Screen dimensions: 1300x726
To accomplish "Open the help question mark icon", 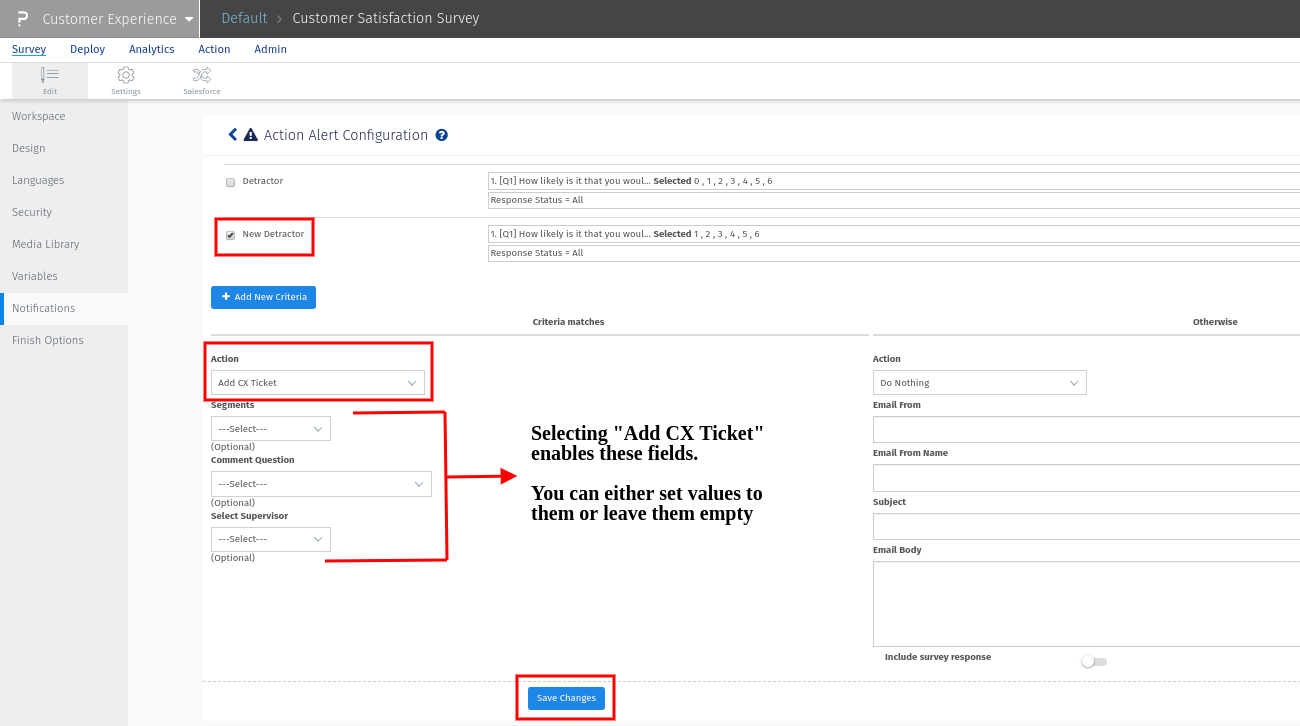I will [441, 135].
